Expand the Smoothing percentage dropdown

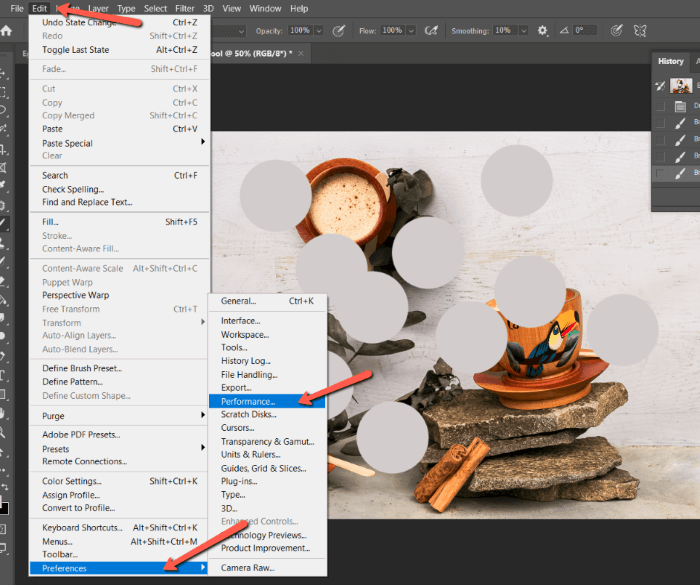coord(526,31)
